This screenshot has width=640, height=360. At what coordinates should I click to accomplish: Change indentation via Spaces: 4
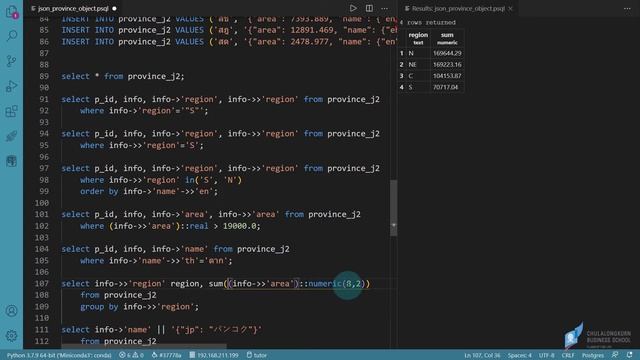[520, 355]
